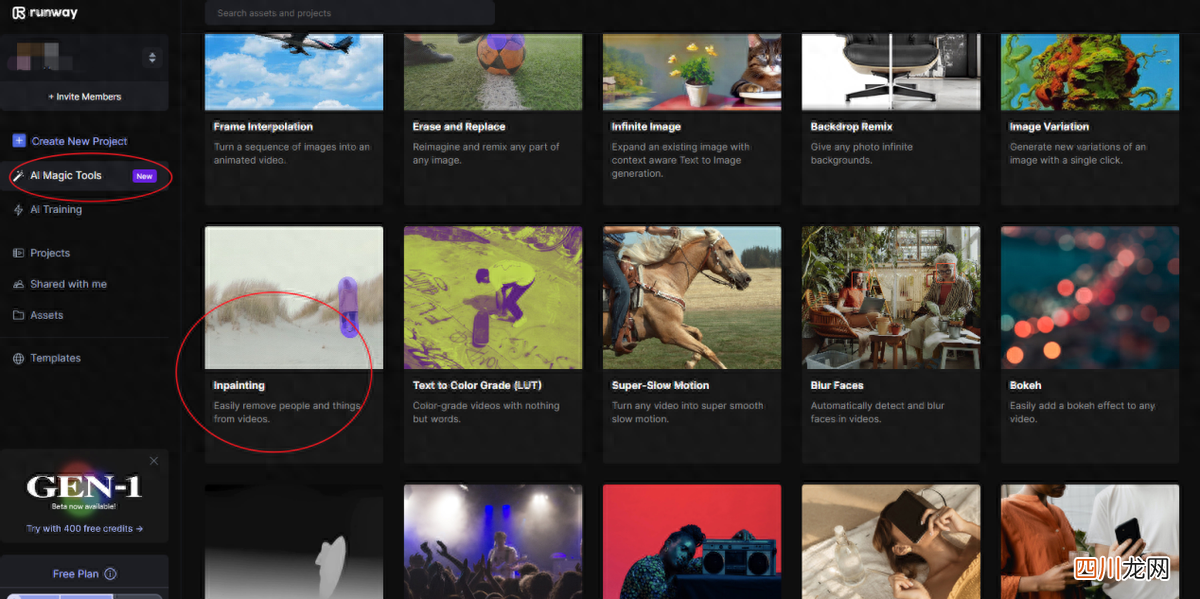Click the Search assets and projects field

point(350,13)
